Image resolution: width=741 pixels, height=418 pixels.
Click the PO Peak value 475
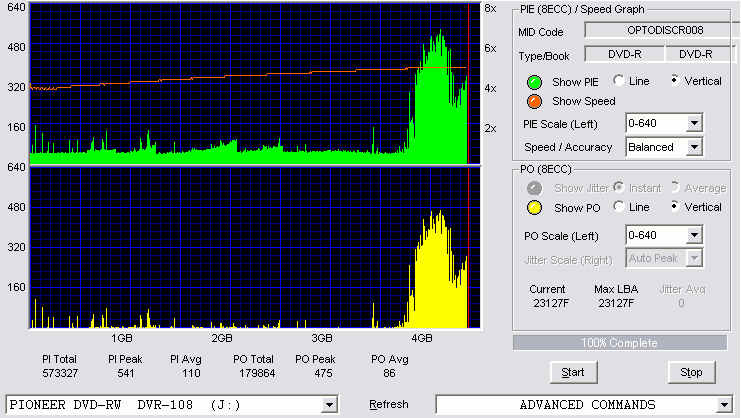click(323, 373)
